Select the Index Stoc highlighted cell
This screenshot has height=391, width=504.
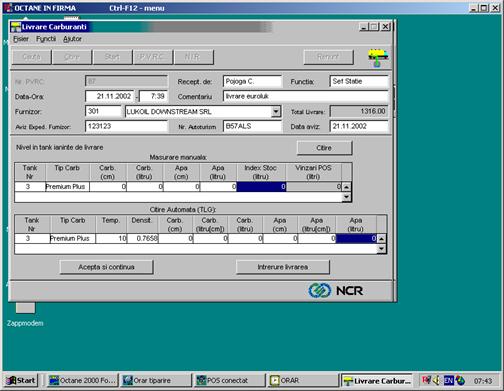click(x=261, y=187)
